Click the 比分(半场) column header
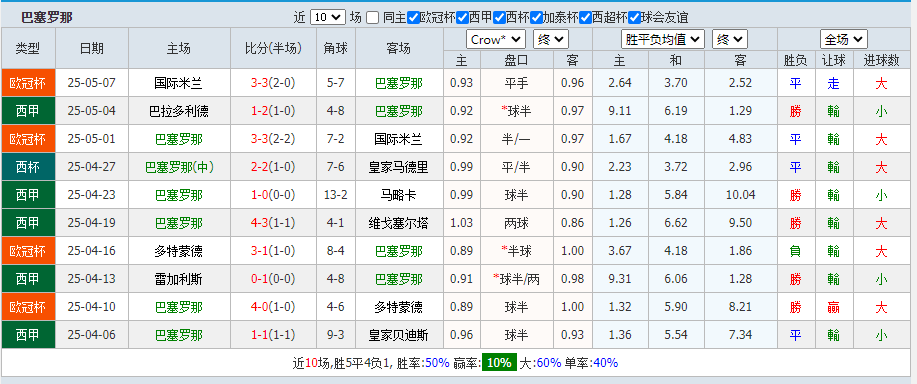This screenshot has width=917, height=384. (x=273, y=48)
